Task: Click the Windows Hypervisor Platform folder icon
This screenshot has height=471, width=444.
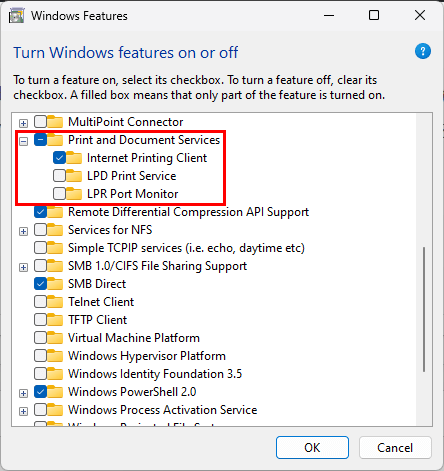Action: tap(55, 356)
